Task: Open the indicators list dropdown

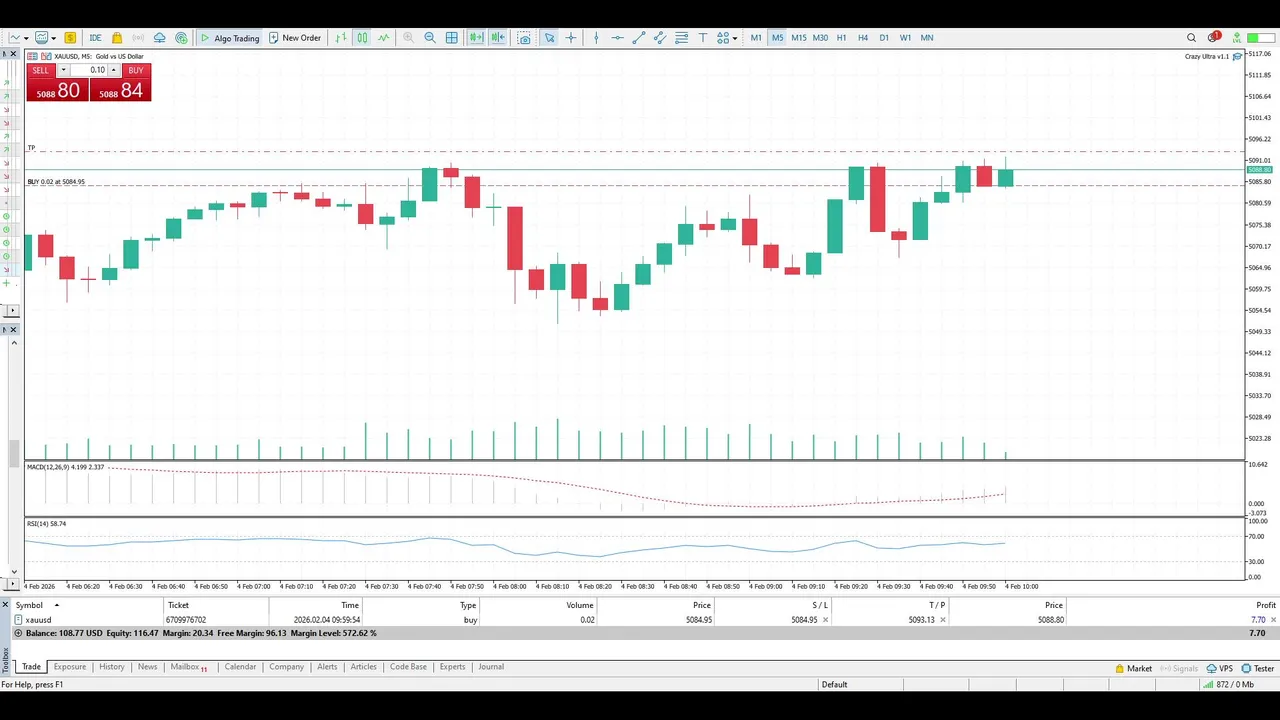Action: tap(54, 38)
